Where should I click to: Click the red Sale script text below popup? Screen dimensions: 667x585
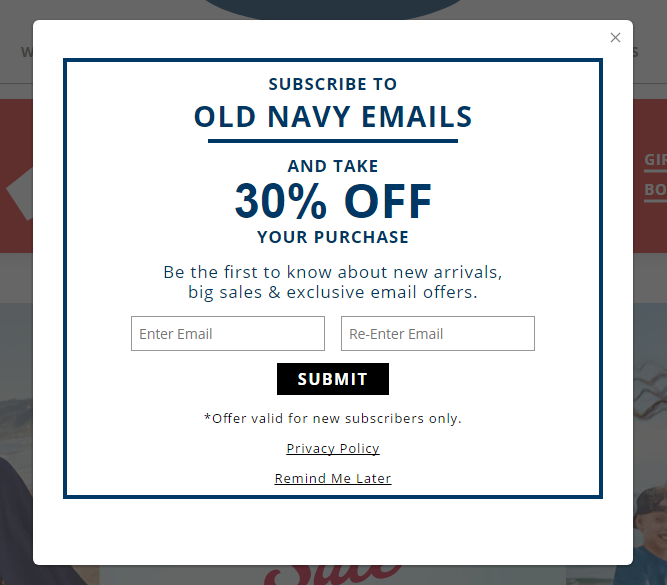333,574
